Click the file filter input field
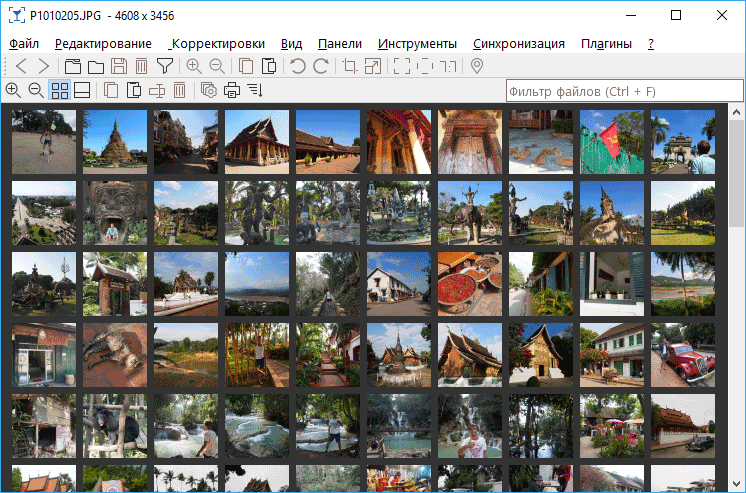746x493 pixels. (x=624, y=92)
